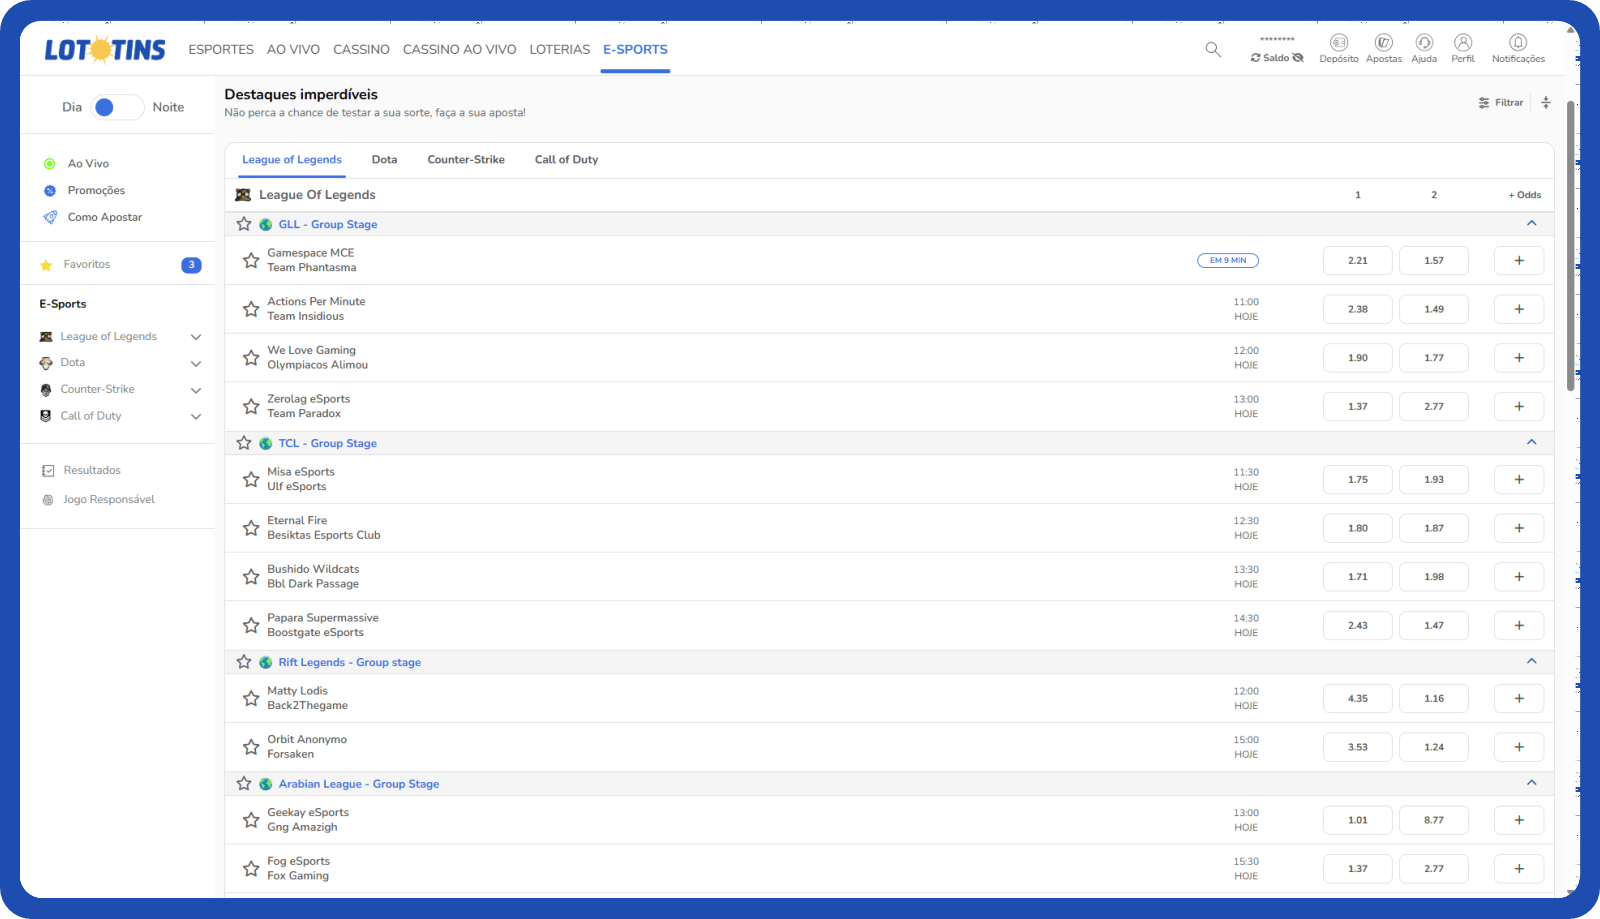Open the Perfil profile icon
The width and height of the screenshot is (1600, 919).
(1463, 42)
